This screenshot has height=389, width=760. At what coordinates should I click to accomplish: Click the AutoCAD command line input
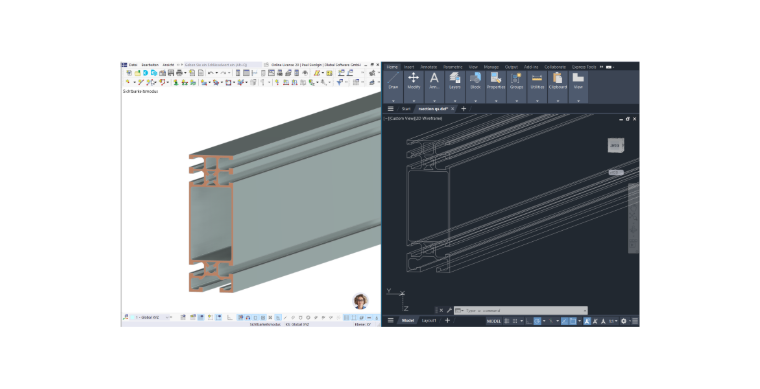[521, 311]
